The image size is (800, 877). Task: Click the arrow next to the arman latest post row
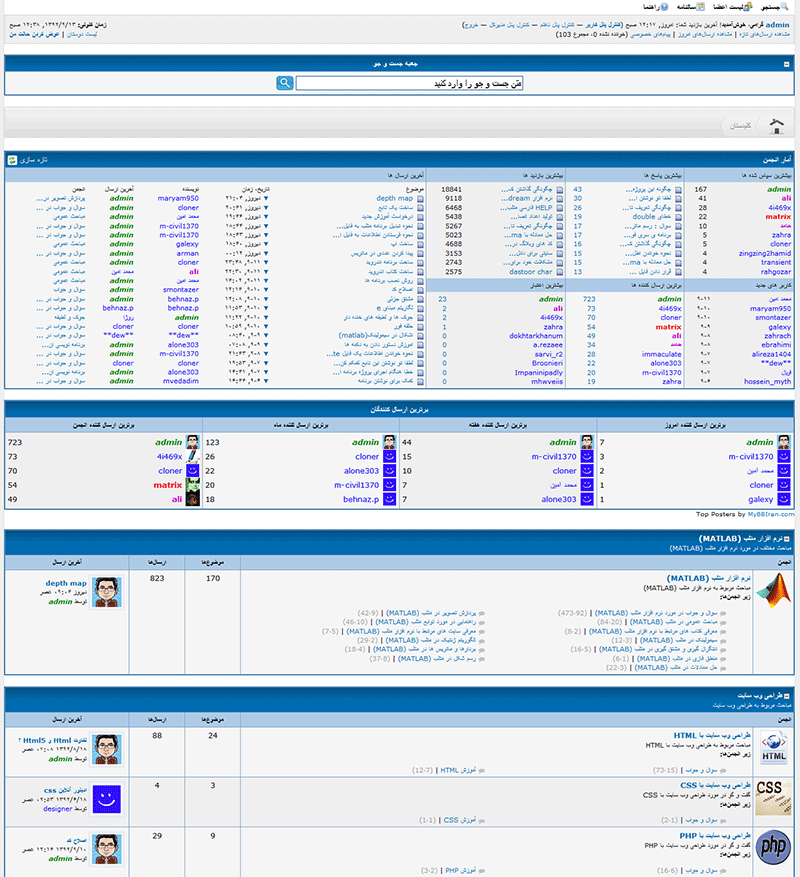[x=266, y=253]
